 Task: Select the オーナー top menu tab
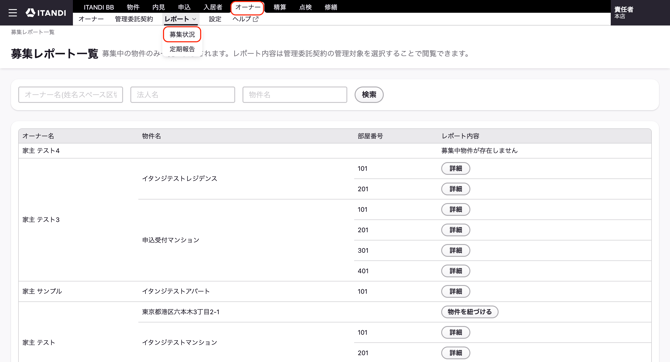tap(247, 7)
